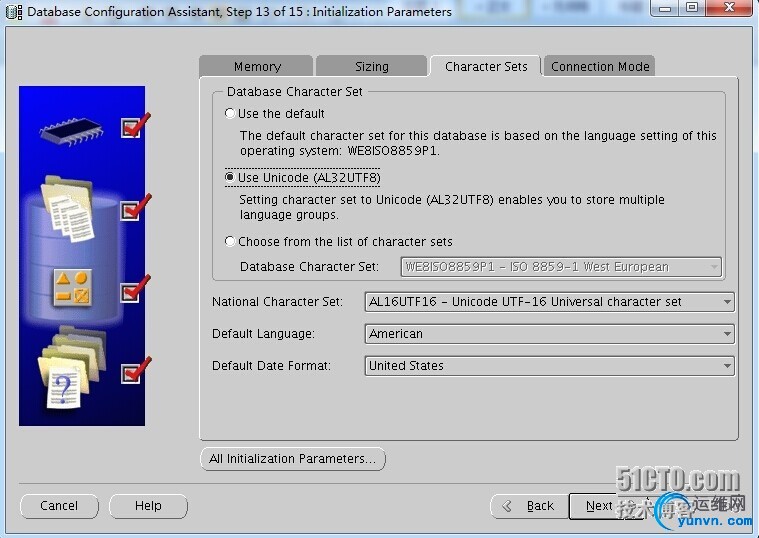Viewport: 759px width, 538px height.
Task: Click the orange shapes icon on cylinder
Action: pos(73,288)
